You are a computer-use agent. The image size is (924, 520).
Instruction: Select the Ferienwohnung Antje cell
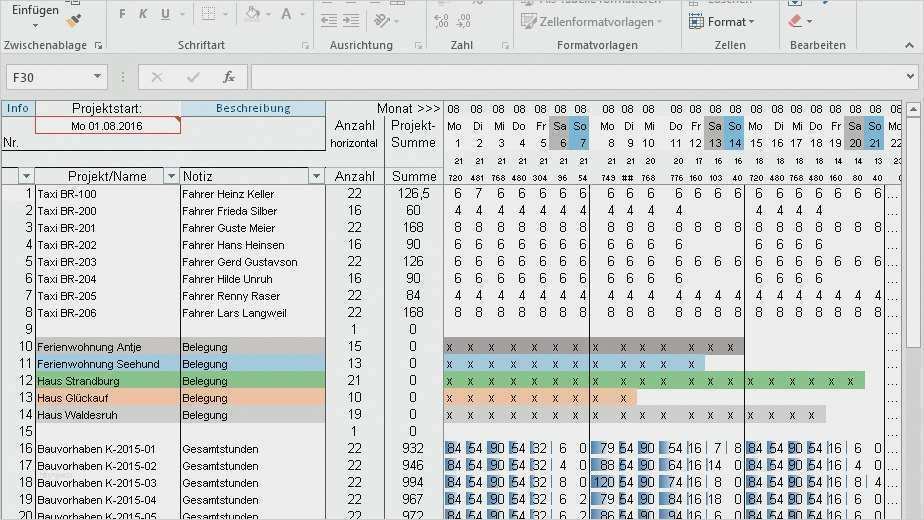107,347
